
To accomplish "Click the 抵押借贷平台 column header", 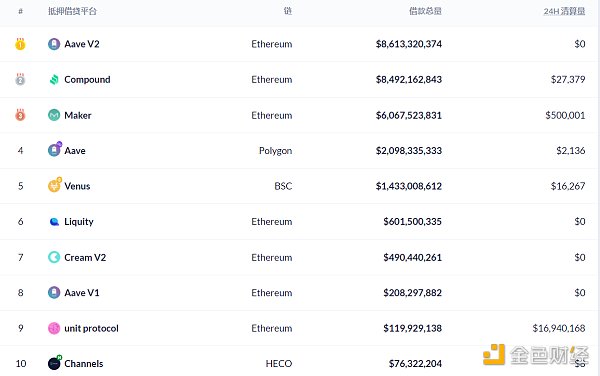I will (72, 11).
